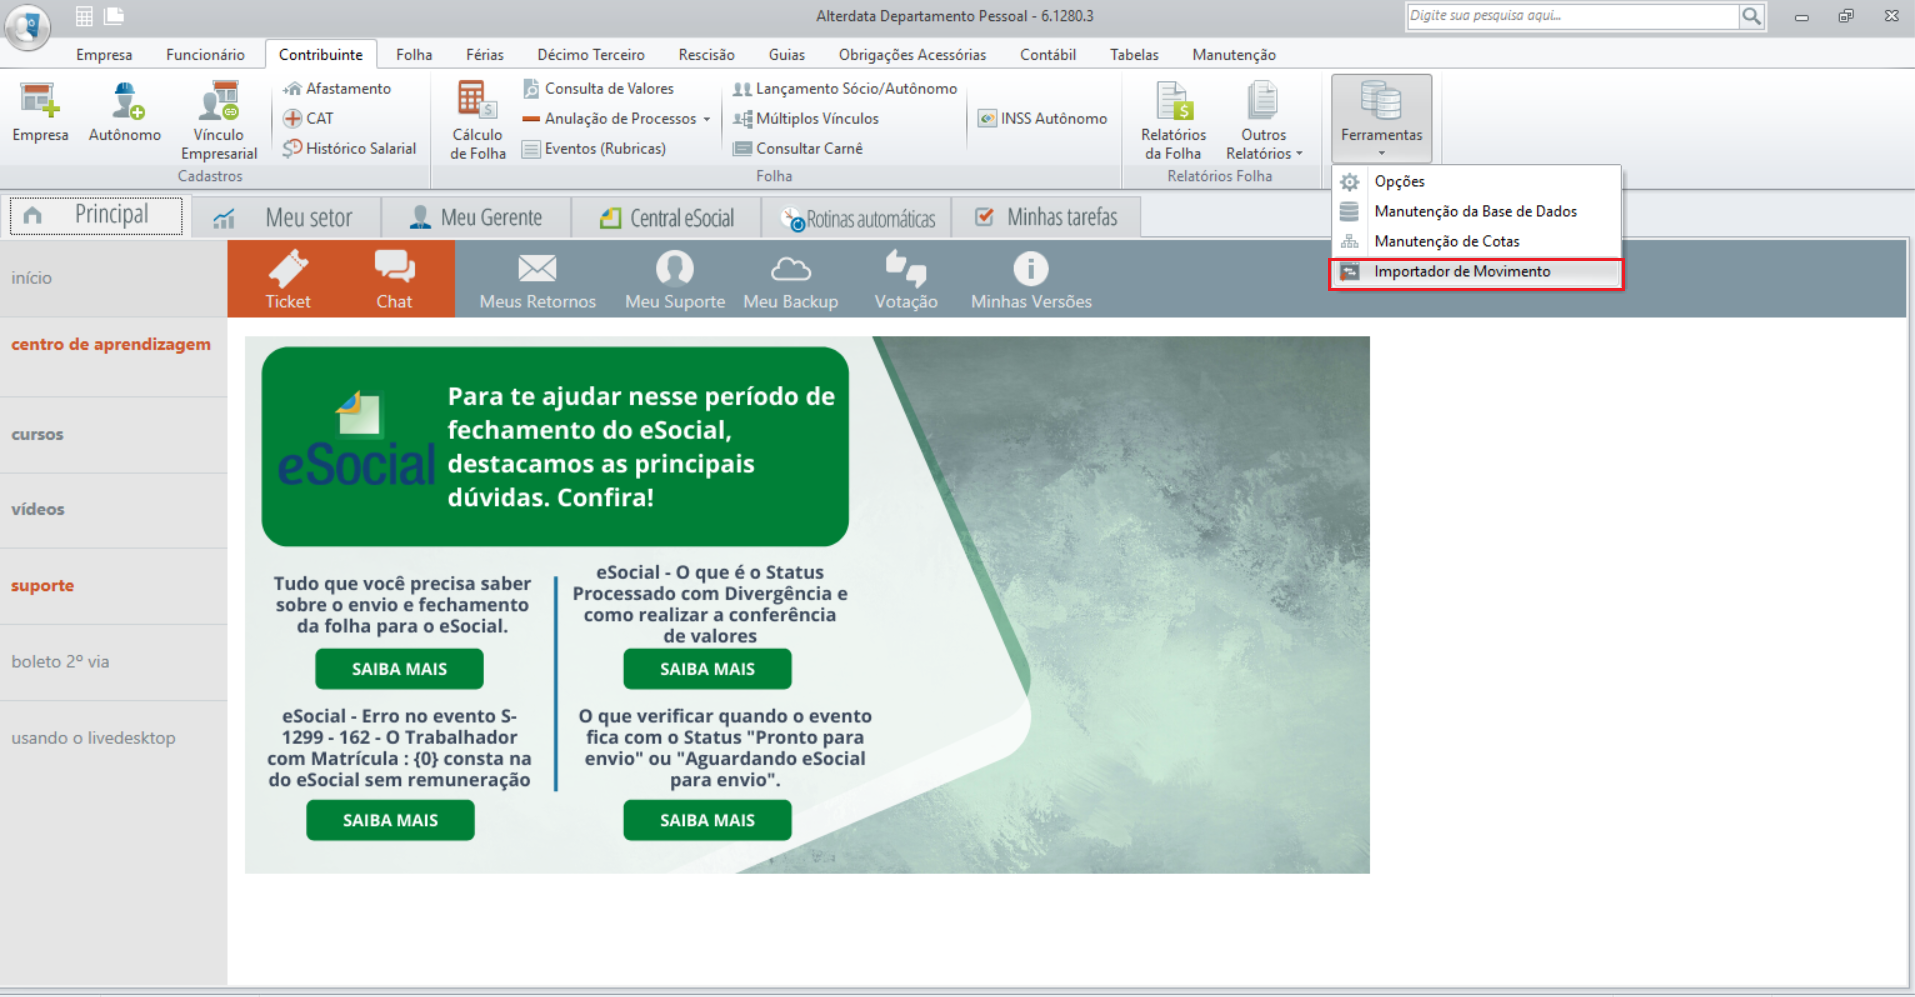Select Afastamento in the ribbon
Viewport: 1915px width, 997px height.
point(337,88)
